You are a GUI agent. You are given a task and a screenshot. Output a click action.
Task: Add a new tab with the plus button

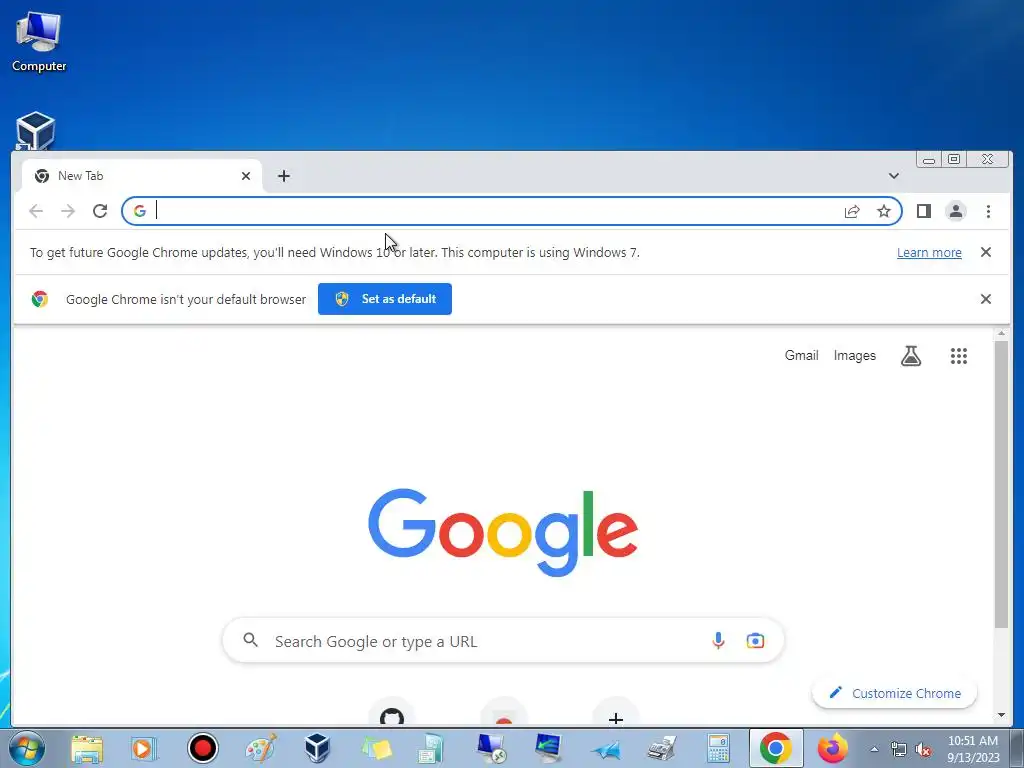pyautogui.click(x=283, y=176)
